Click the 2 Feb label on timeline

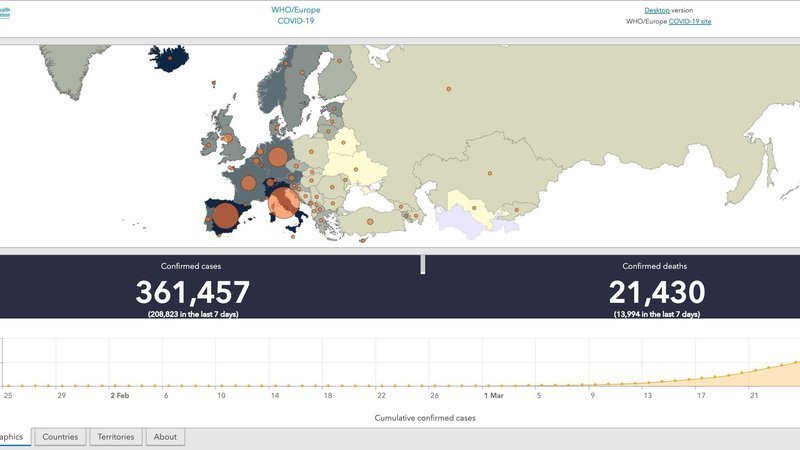119,395
